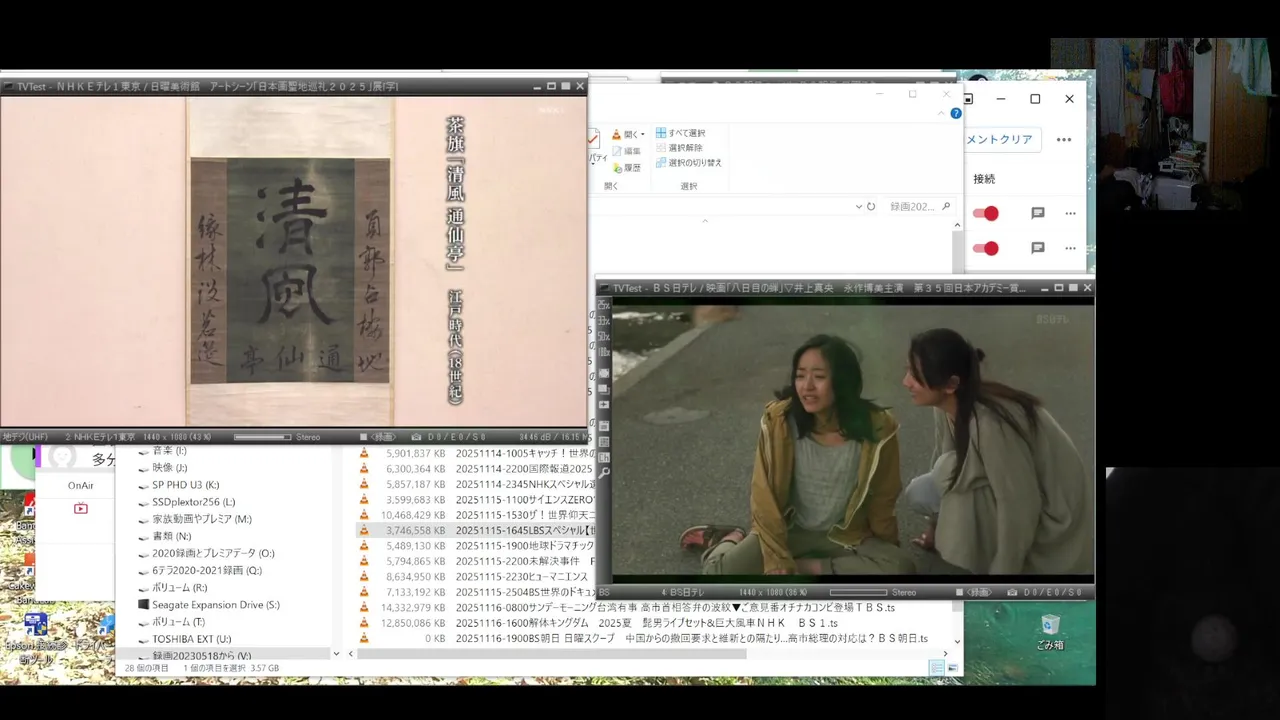The image size is (1280, 720).
Task: Set 25% zoom in BS TVTest sidebar
Action: click(x=604, y=305)
